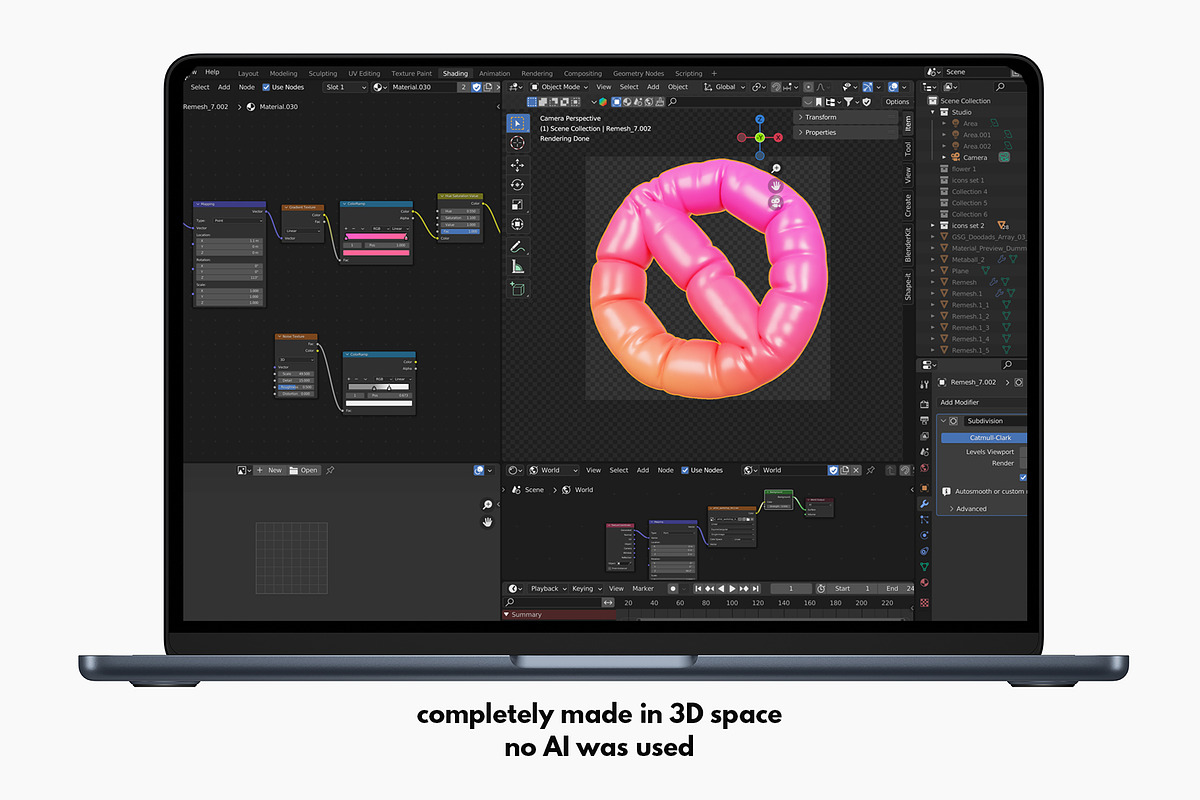1200x800 pixels.
Task: Click the Hue Saturation node's Fac slider
Action: pos(462,231)
